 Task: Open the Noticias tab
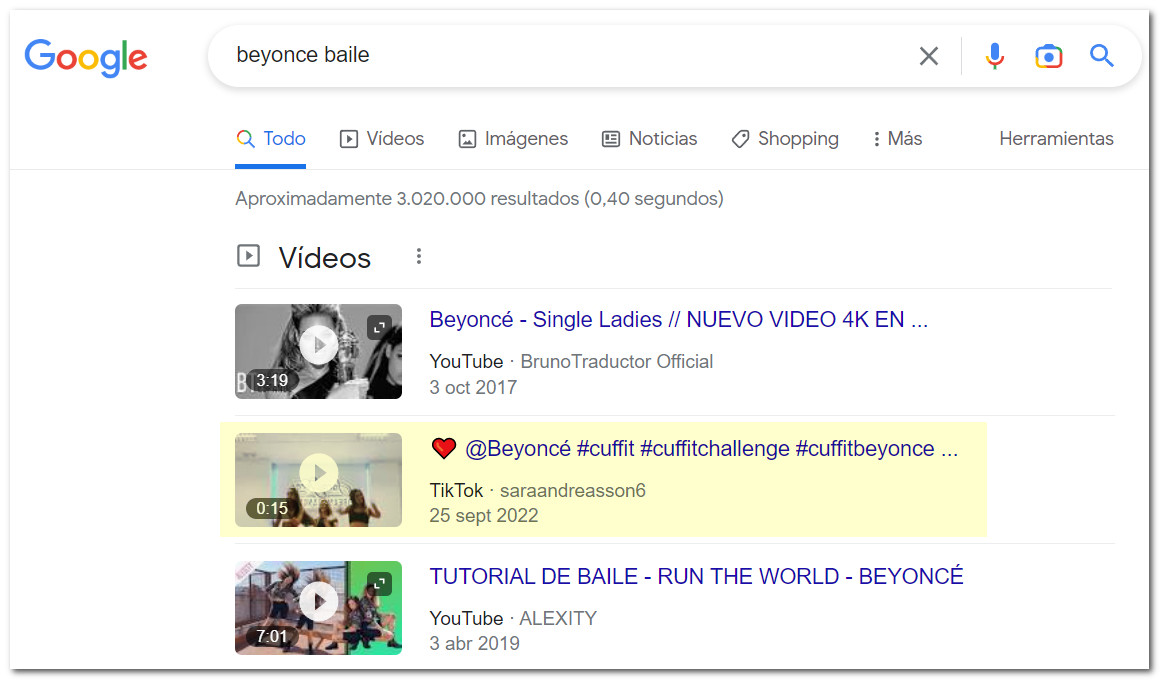(649, 139)
